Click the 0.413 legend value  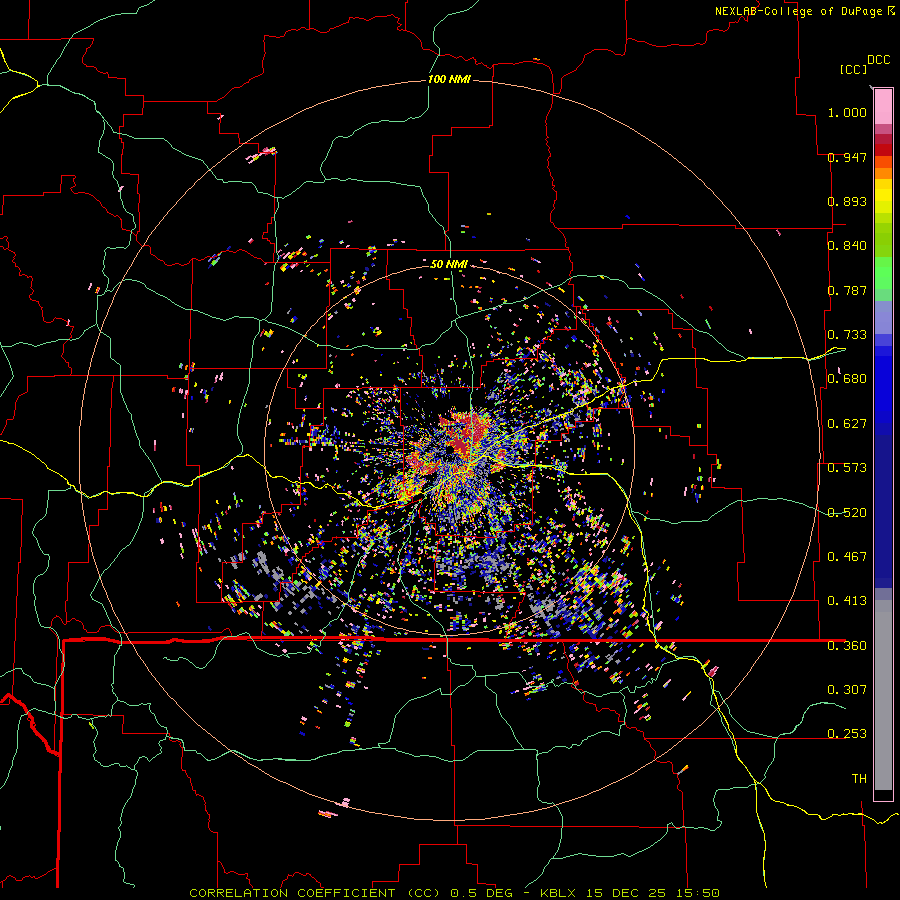click(847, 601)
